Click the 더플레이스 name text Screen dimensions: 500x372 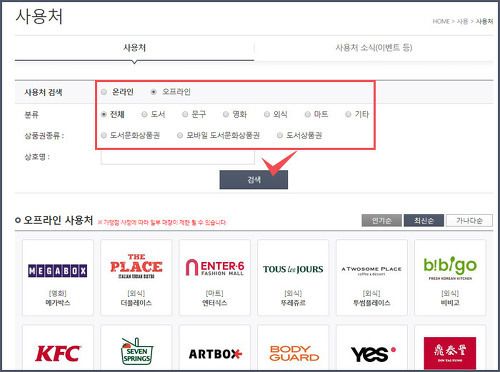pyautogui.click(x=136, y=303)
